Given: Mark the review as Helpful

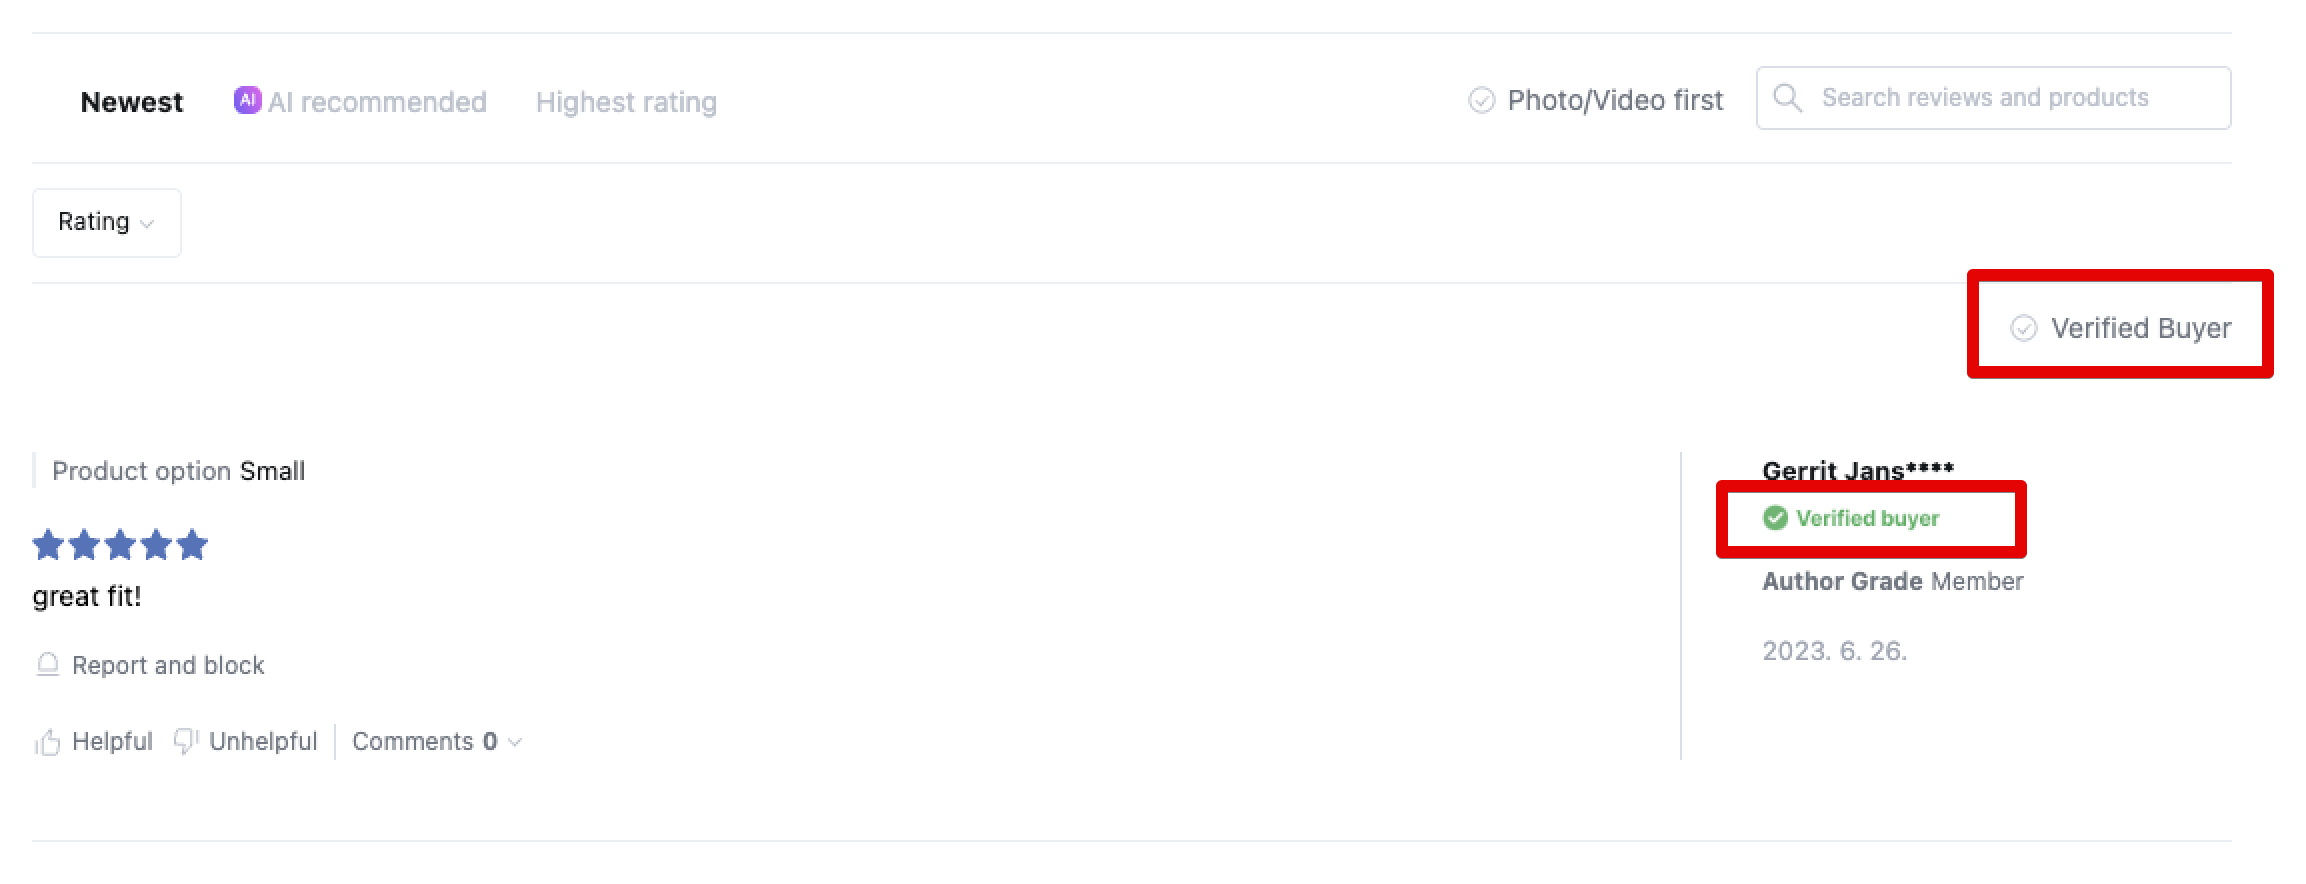Looking at the screenshot, I should (x=112, y=741).
